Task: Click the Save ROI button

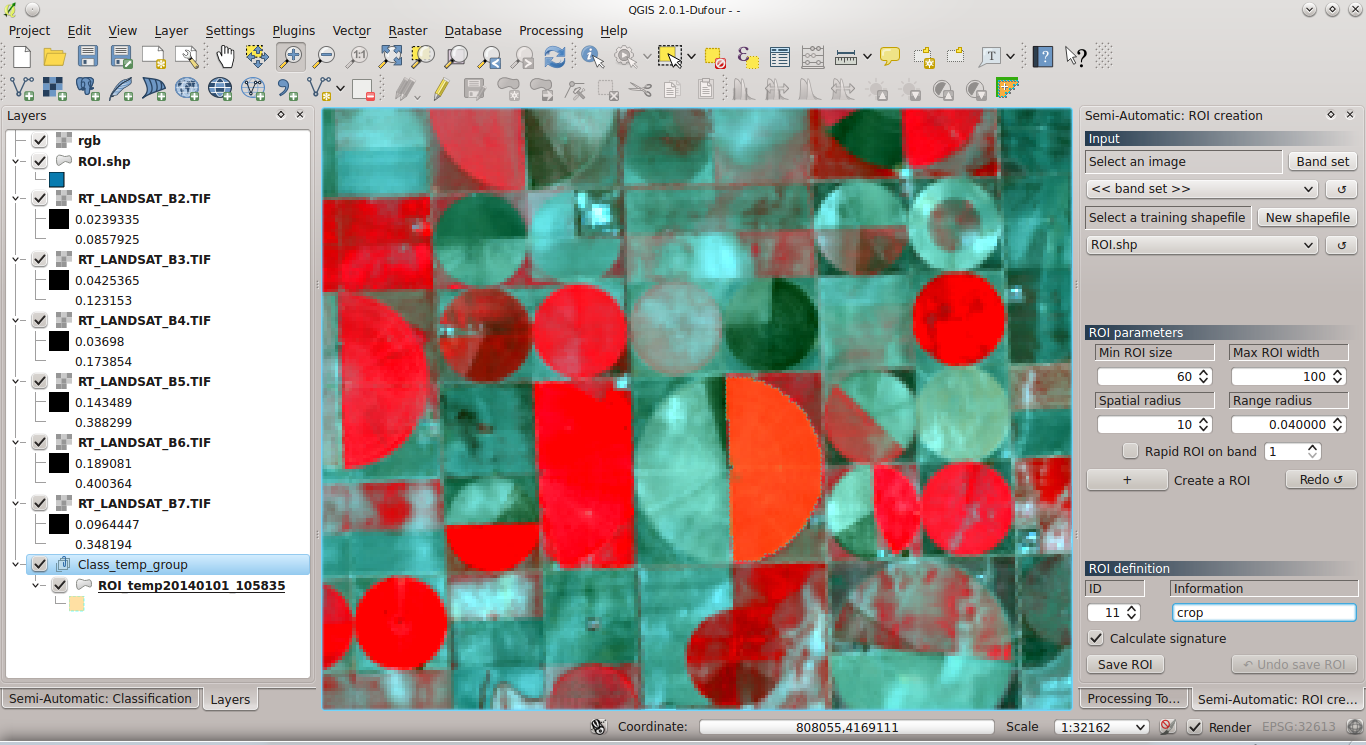Action: [1124, 664]
